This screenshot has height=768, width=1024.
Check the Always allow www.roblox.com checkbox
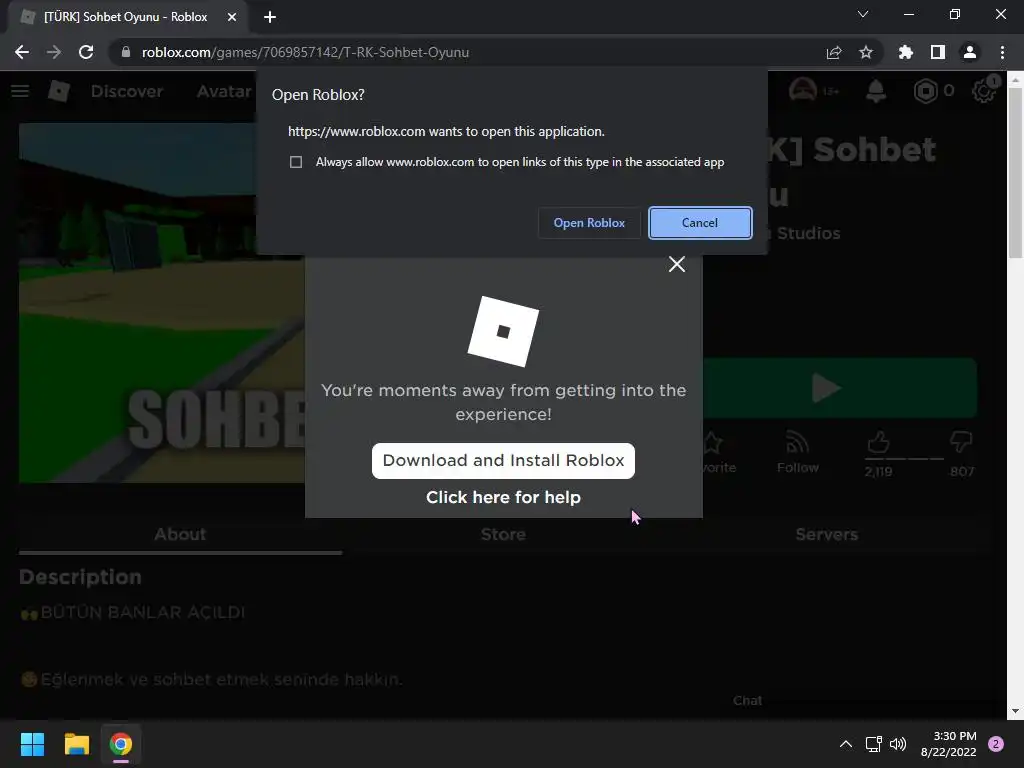click(296, 162)
